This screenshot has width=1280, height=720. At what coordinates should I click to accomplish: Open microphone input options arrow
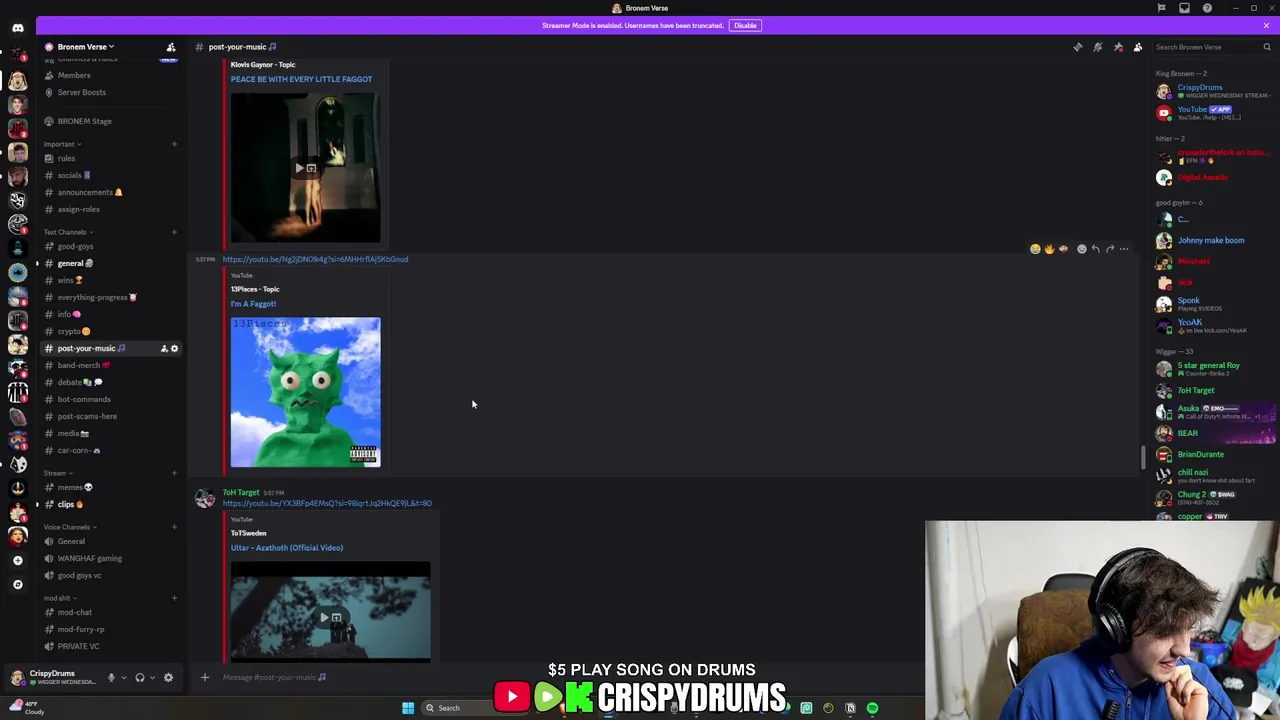point(123,677)
